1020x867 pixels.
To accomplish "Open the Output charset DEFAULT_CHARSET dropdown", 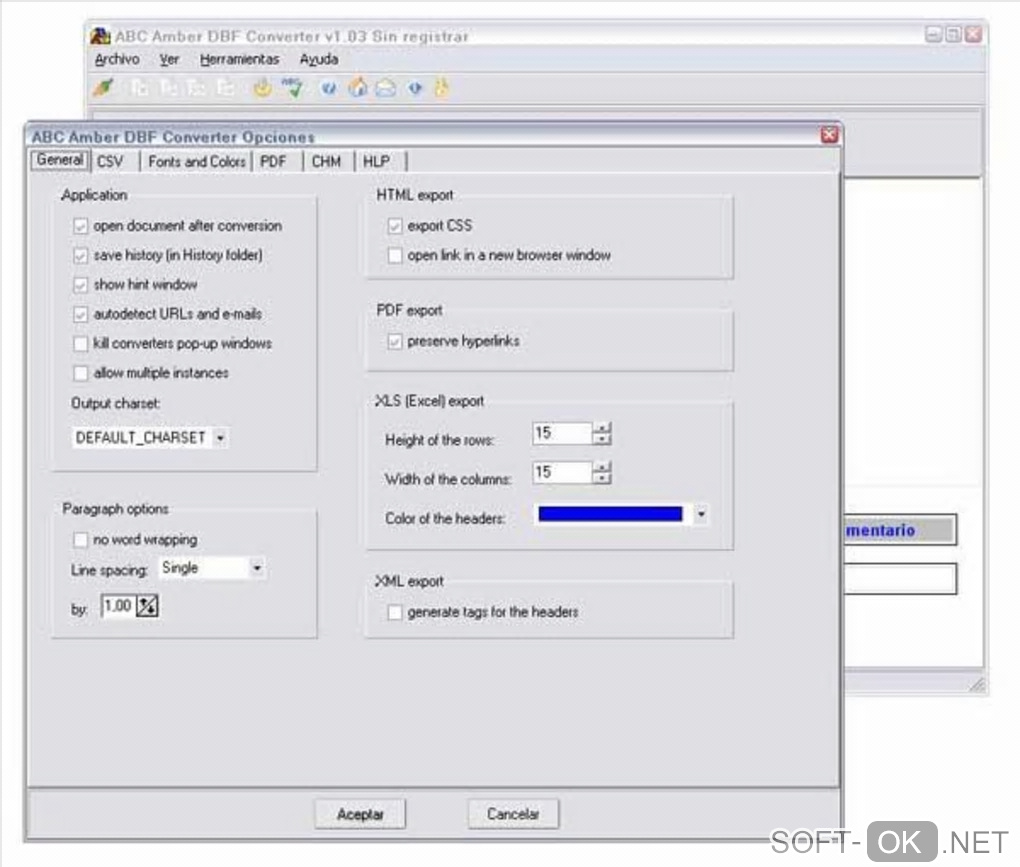I will [x=221, y=438].
